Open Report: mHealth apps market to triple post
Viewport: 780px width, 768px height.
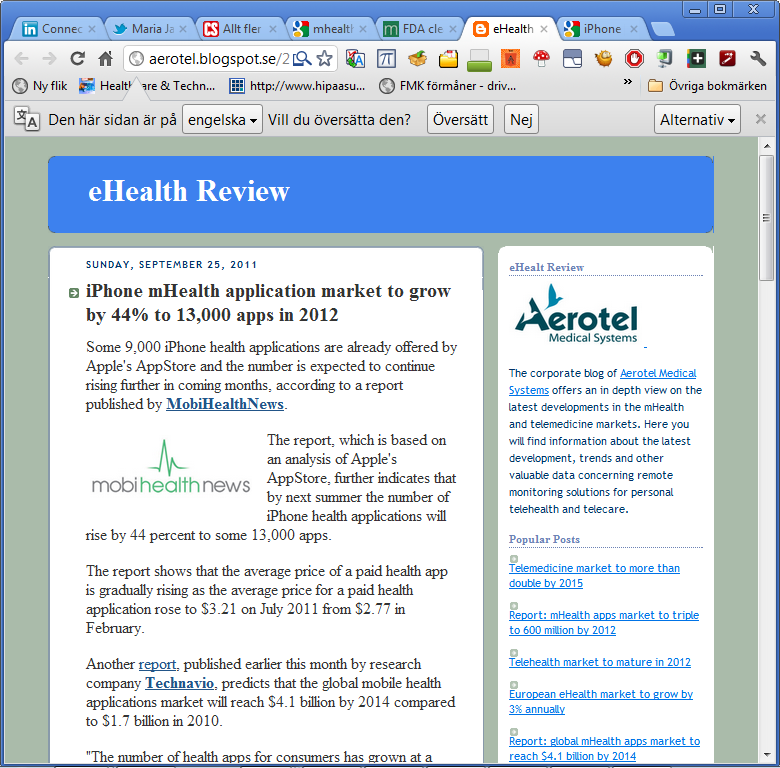603,622
